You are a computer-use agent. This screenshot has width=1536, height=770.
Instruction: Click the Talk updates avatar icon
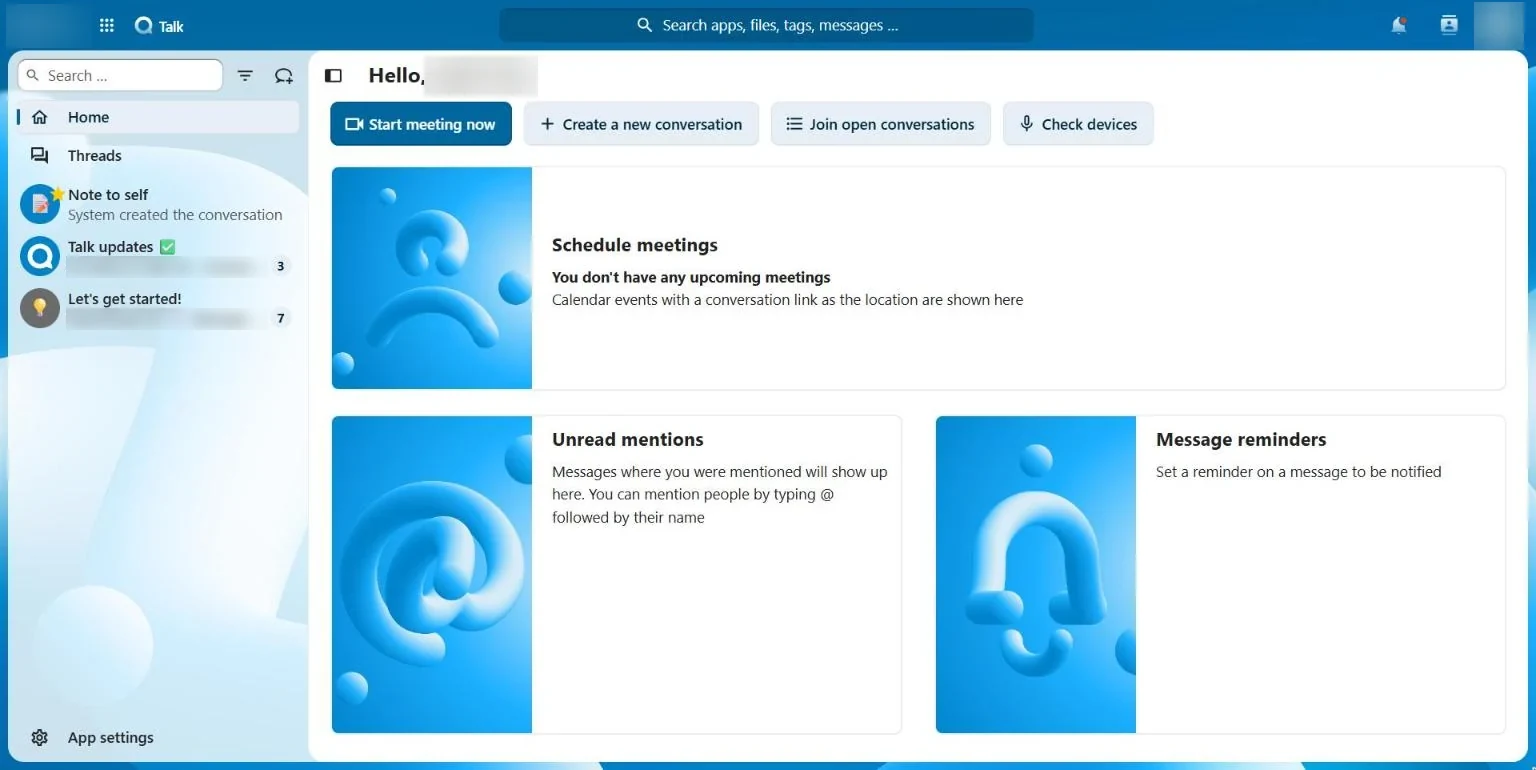point(40,256)
